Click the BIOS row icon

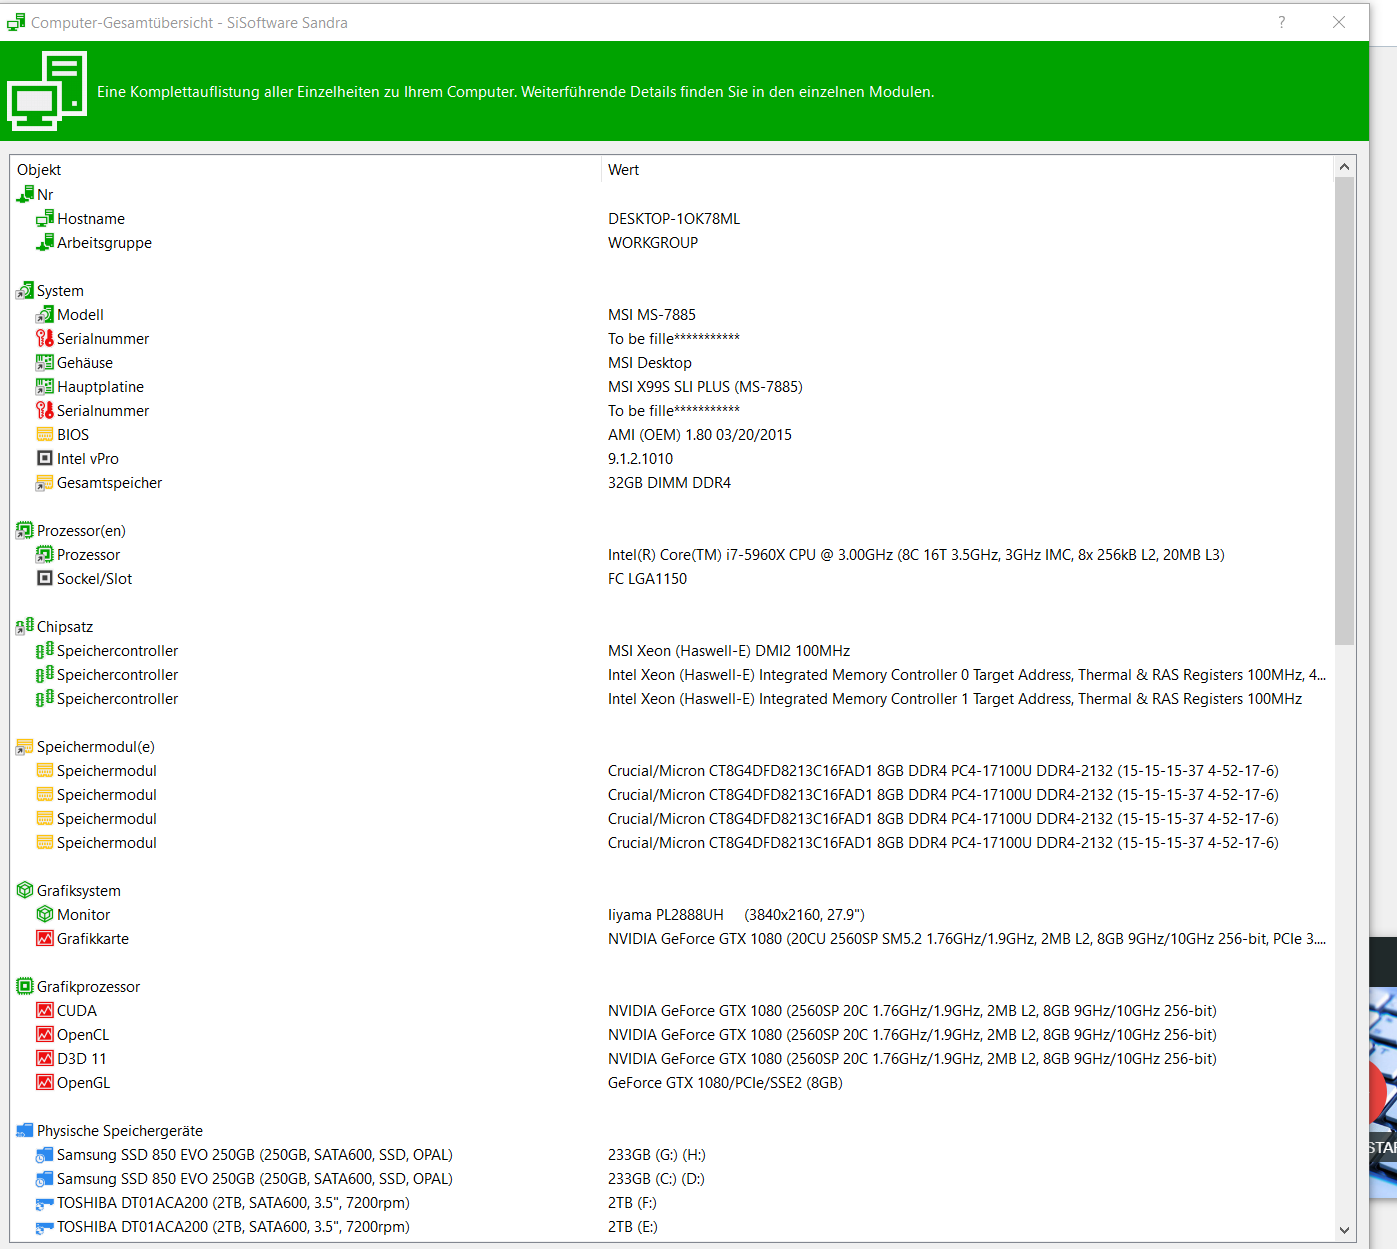[x=45, y=434]
